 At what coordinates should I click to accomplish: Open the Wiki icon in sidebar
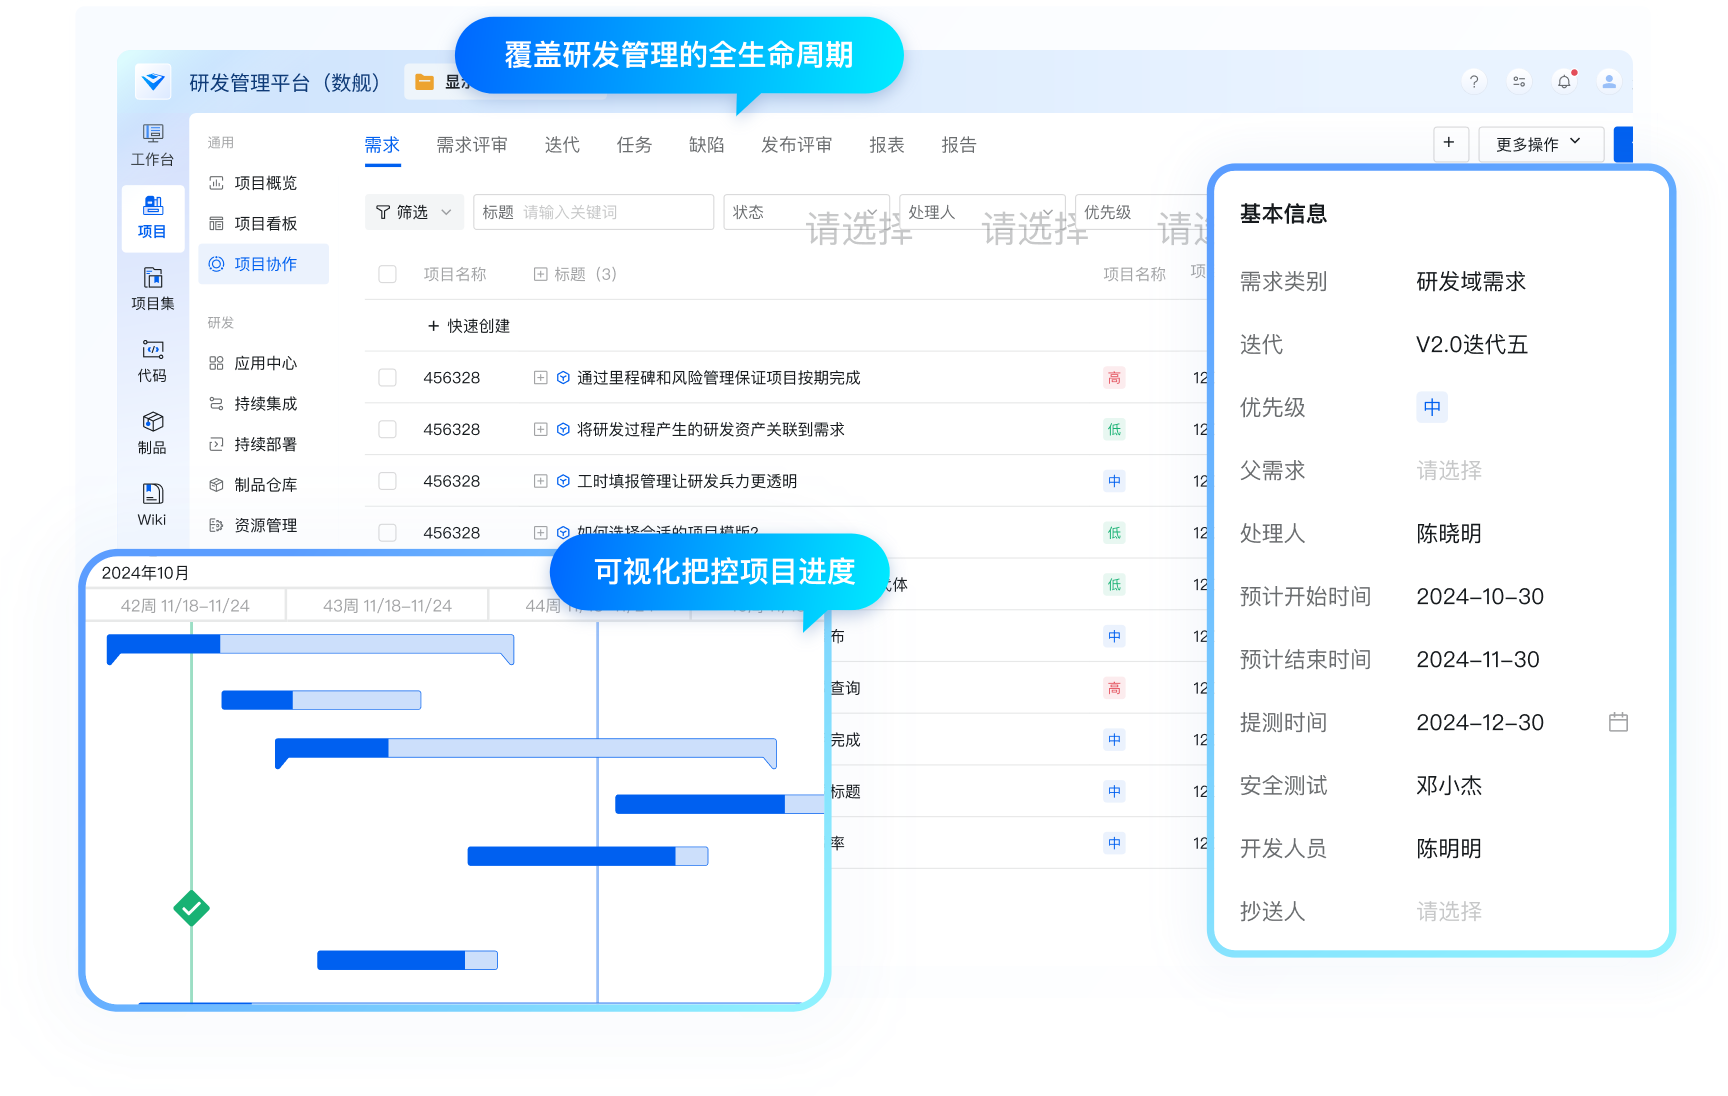tap(152, 504)
